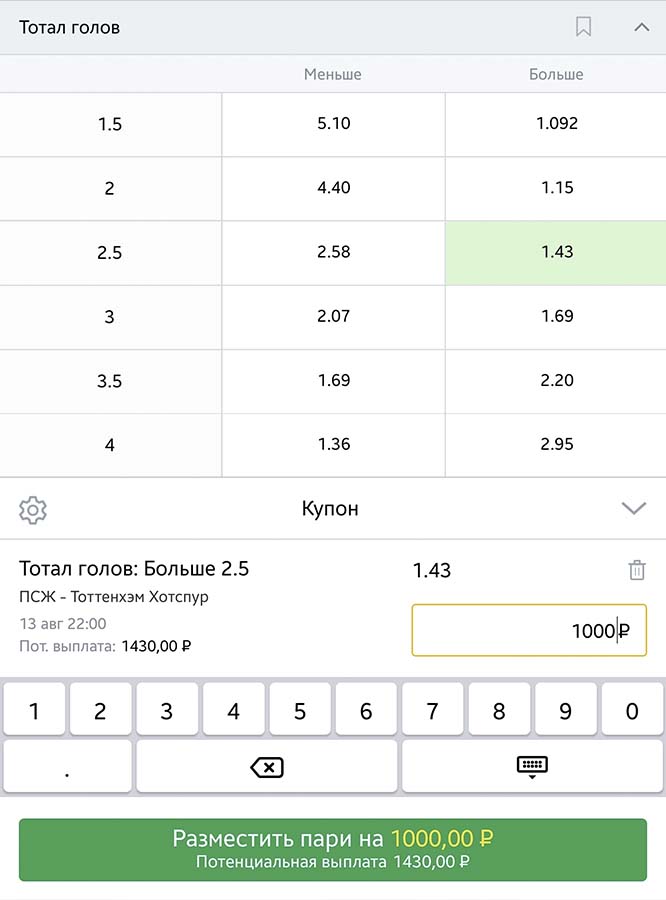
Task: Tap the backspace key icon
Action: (266, 767)
